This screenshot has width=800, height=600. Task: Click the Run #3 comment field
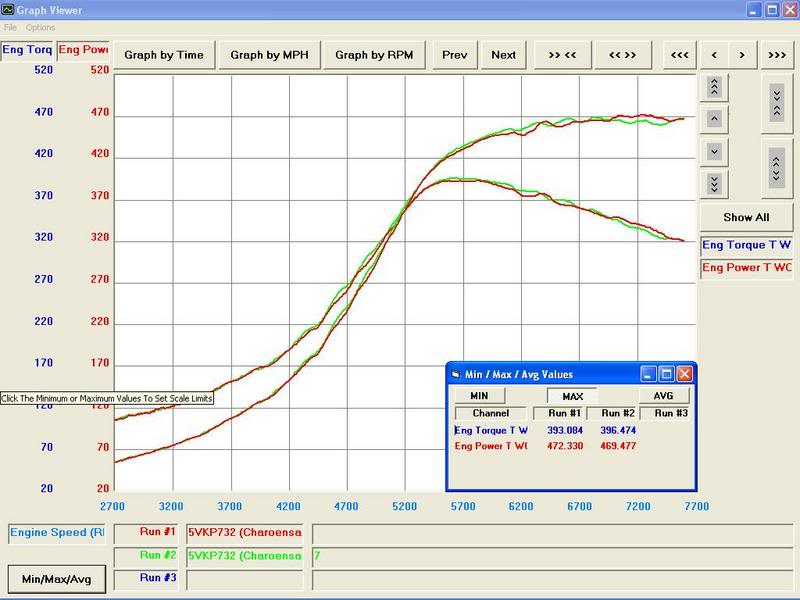tap(553, 580)
